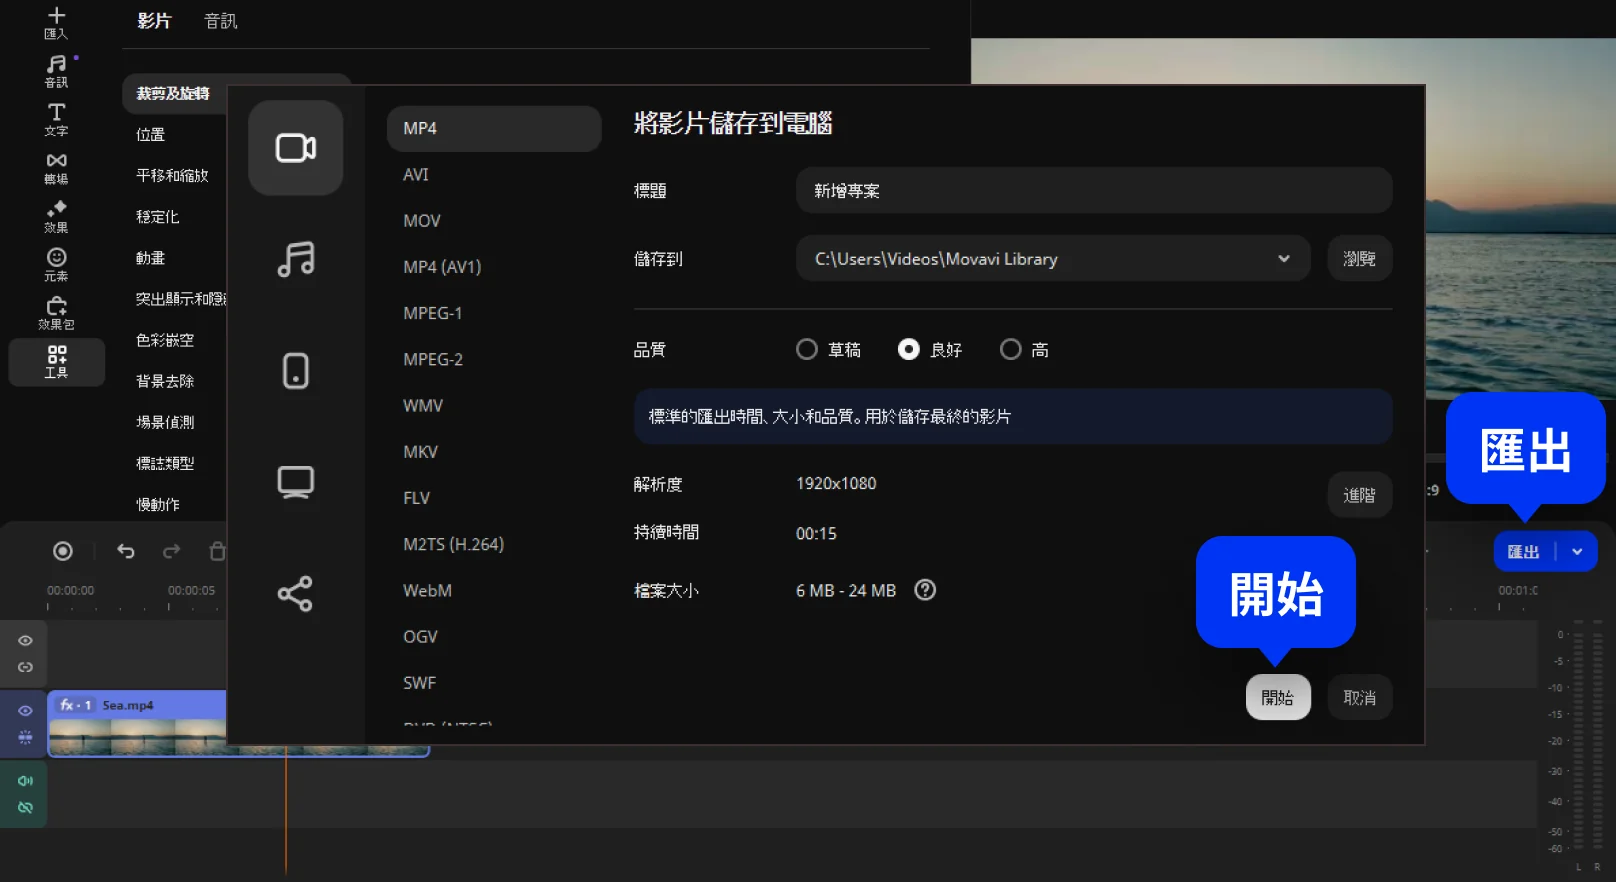Select the 草稿 draft quality radio button
1616x882 pixels.
point(807,349)
